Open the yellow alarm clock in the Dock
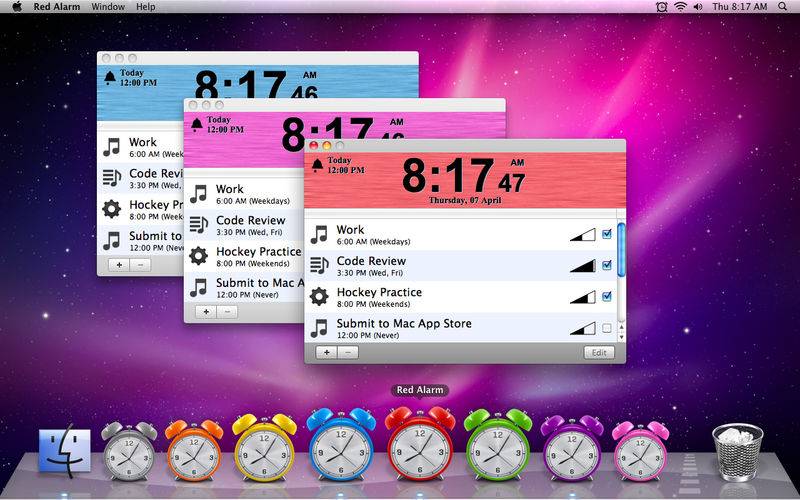The width and height of the screenshot is (800, 500). pos(264,447)
